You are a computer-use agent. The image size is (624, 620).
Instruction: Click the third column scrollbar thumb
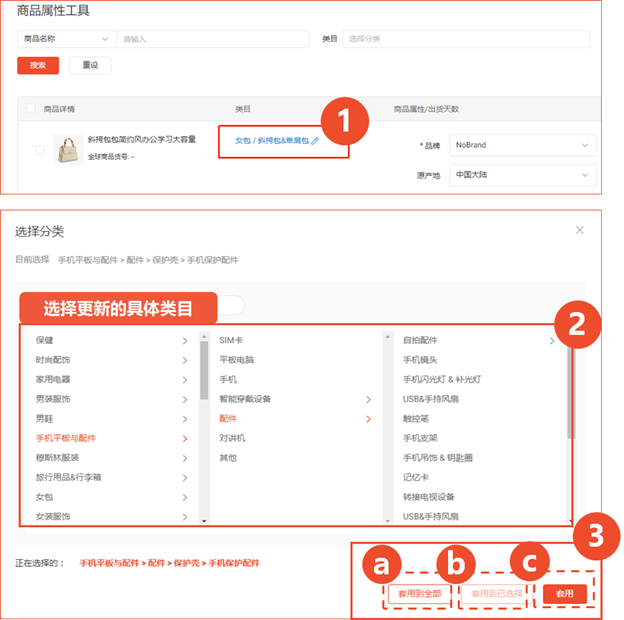click(571, 393)
